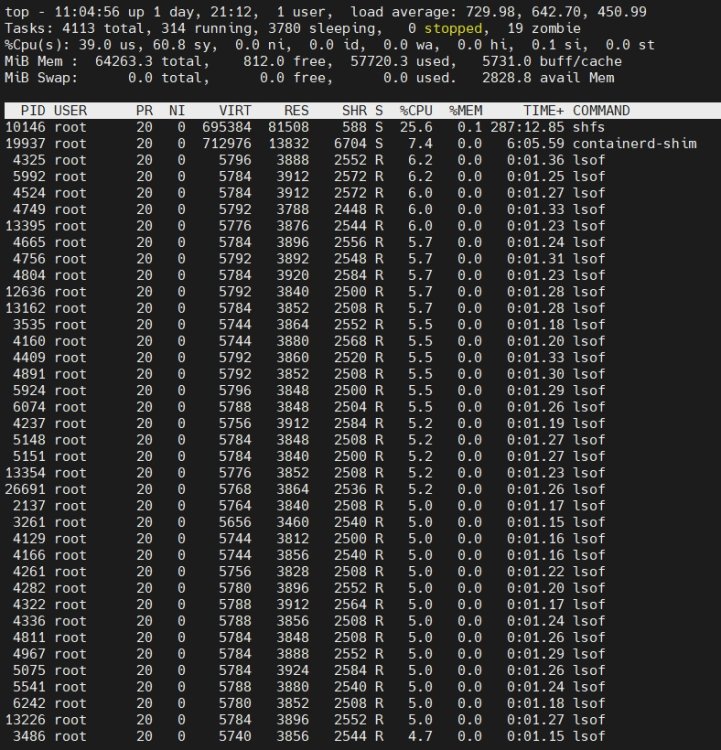Click PID 4409 lsof row

coord(305,358)
